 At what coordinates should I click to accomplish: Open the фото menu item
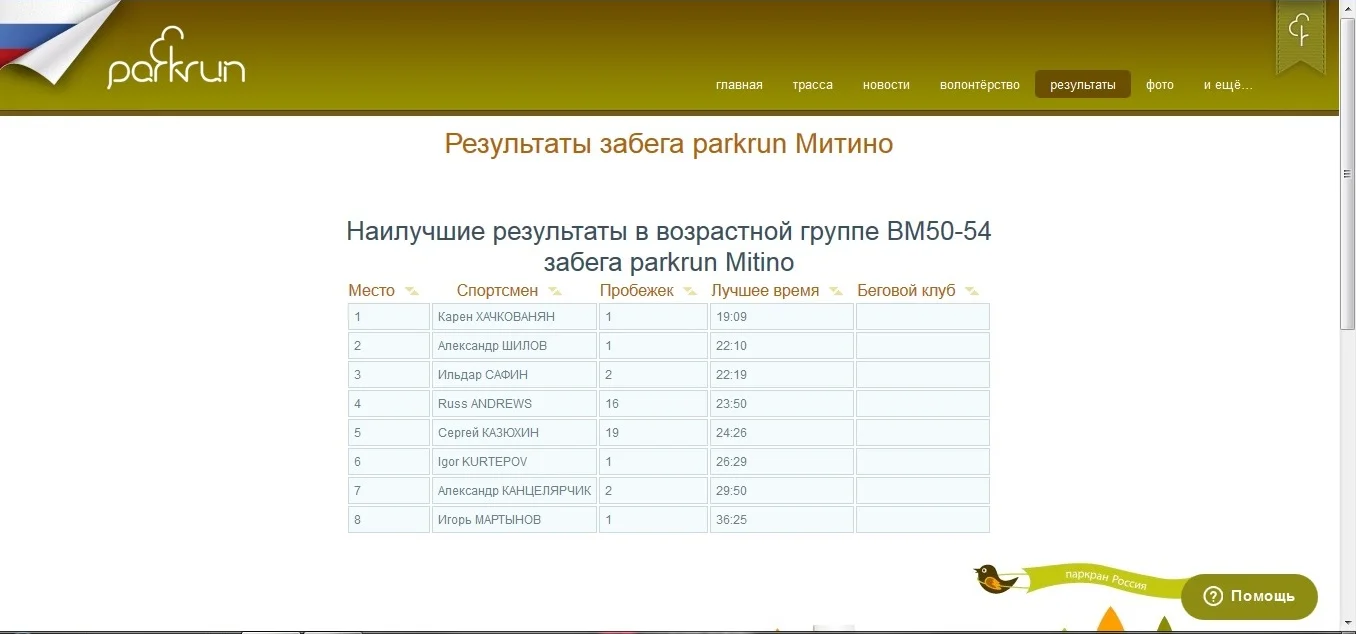pyautogui.click(x=1160, y=85)
